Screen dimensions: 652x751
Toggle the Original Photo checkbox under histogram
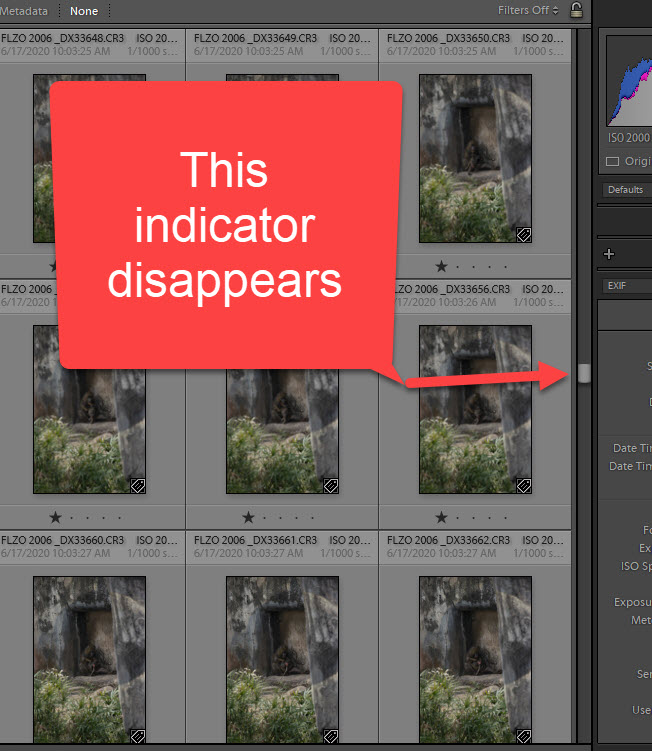pos(612,161)
